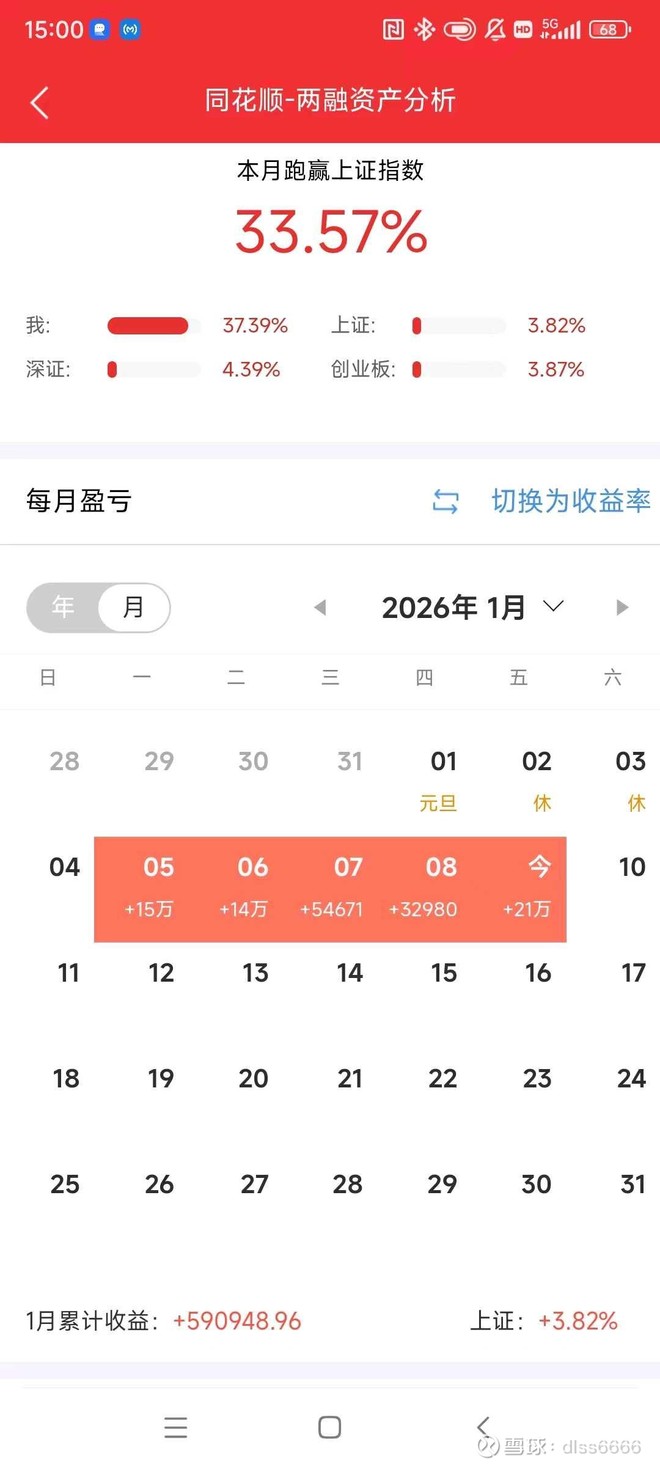The image size is (660, 1467).
Task: Tap the swap icon beside 切换为收益率
Action: [x=445, y=501]
